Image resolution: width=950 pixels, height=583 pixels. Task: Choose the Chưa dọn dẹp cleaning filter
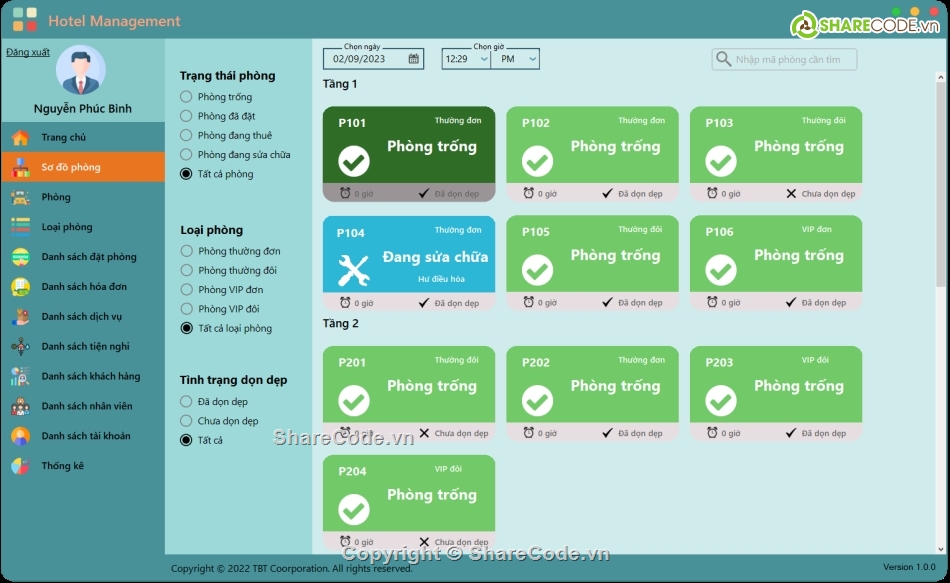(186, 421)
